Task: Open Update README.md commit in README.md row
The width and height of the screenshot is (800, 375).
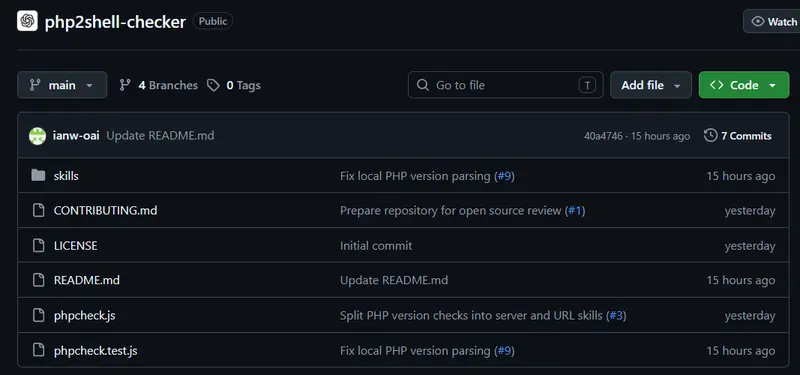Action: click(394, 280)
